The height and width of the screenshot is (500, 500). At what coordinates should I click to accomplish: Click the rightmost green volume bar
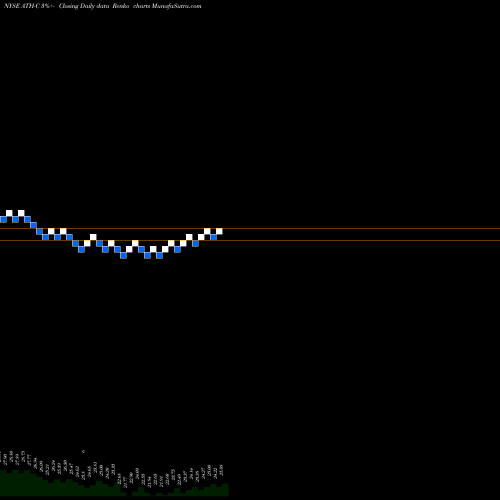click(x=225, y=490)
